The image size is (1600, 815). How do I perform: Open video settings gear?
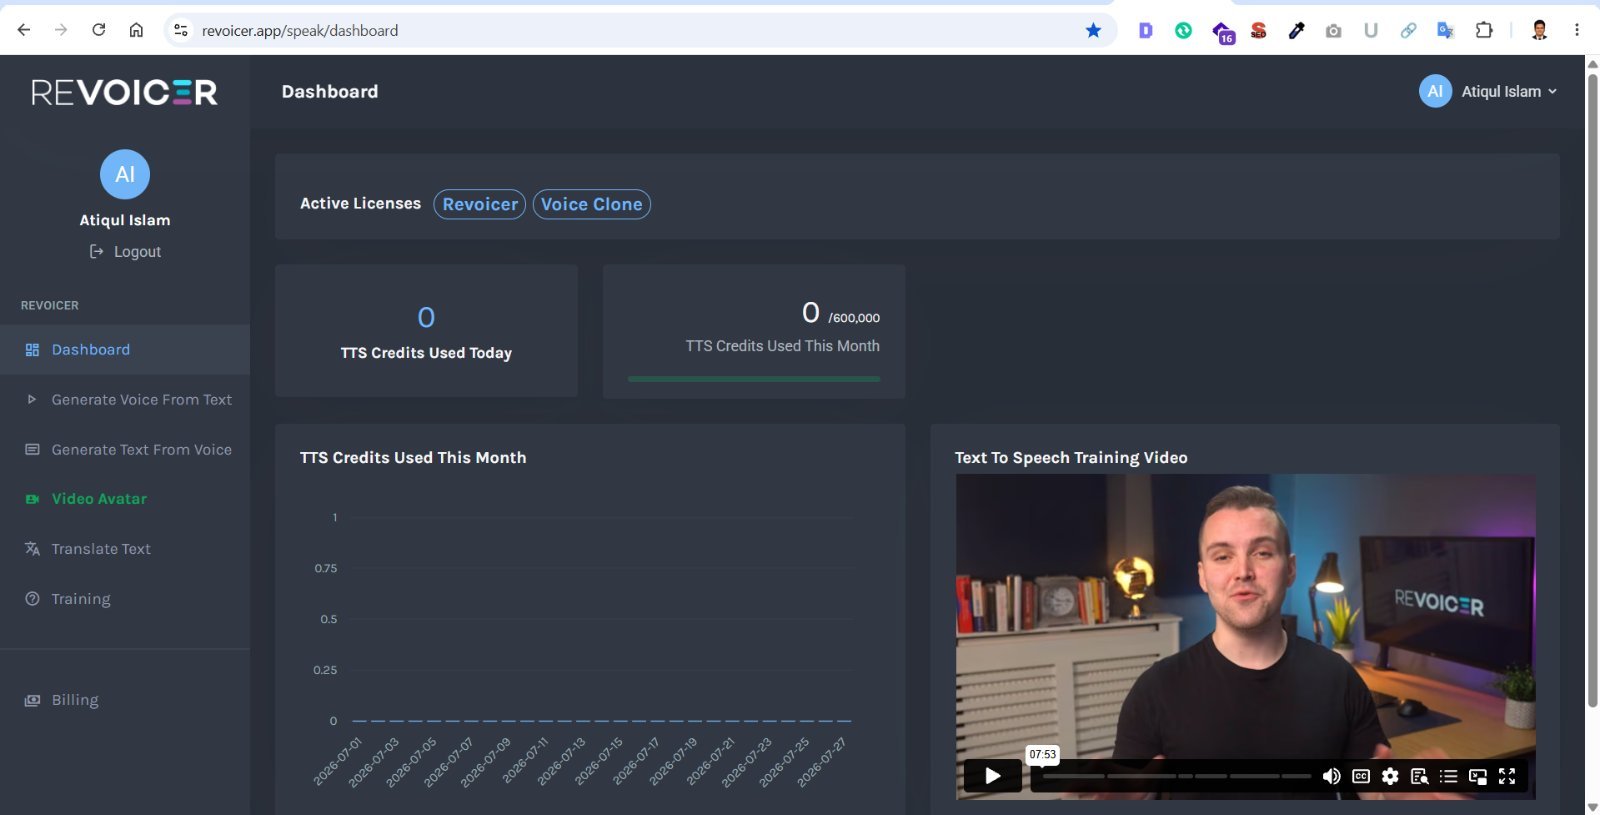click(x=1390, y=776)
